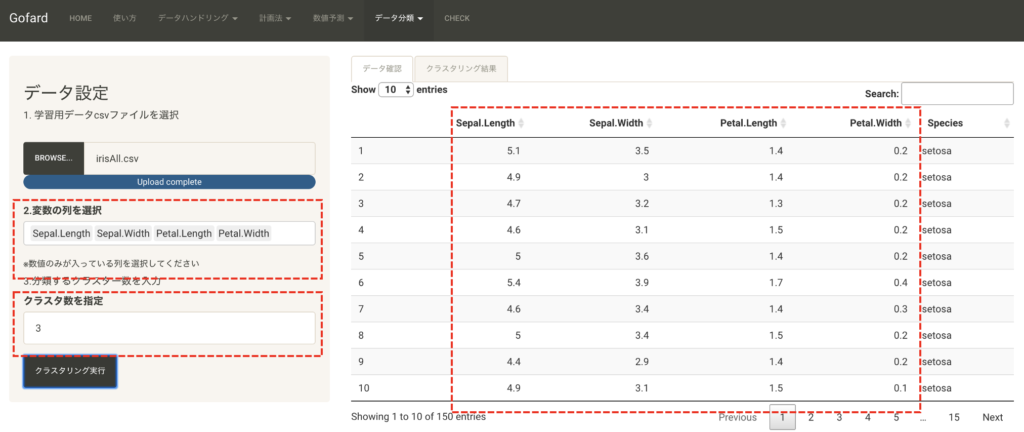This screenshot has height=432, width=1024.
Task: Open the CHECK page in navbar
Action: pyautogui.click(x=457, y=19)
